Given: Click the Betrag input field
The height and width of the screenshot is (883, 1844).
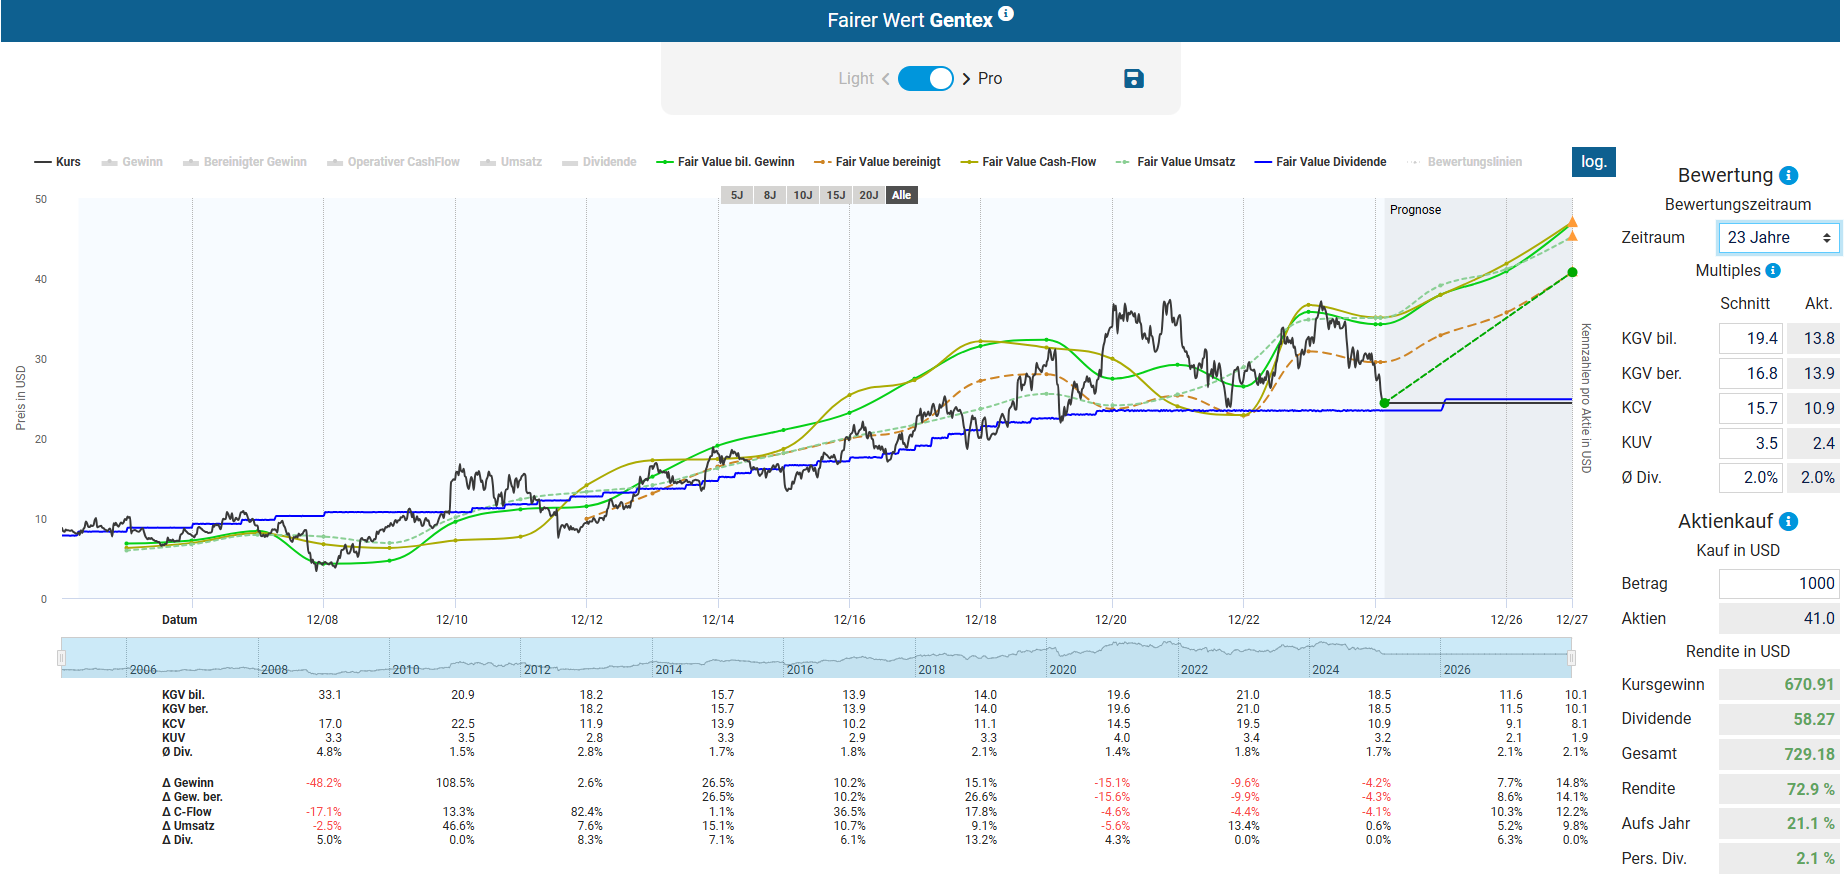Looking at the screenshot, I should pyautogui.click(x=1778, y=584).
